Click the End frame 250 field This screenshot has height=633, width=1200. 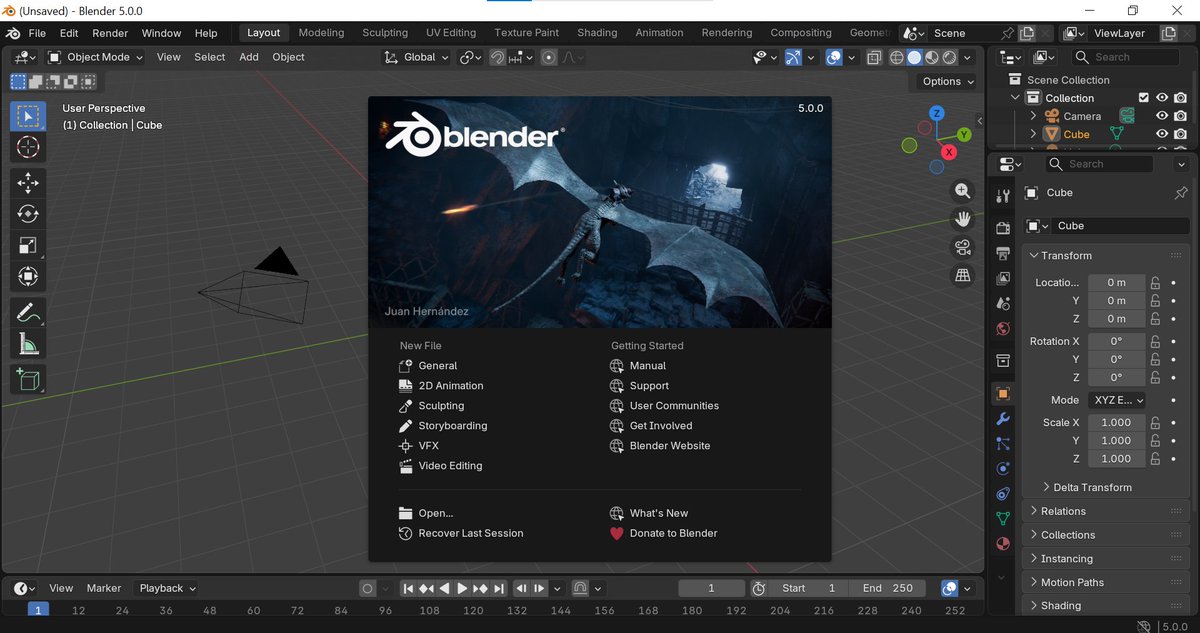pos(889,588)
